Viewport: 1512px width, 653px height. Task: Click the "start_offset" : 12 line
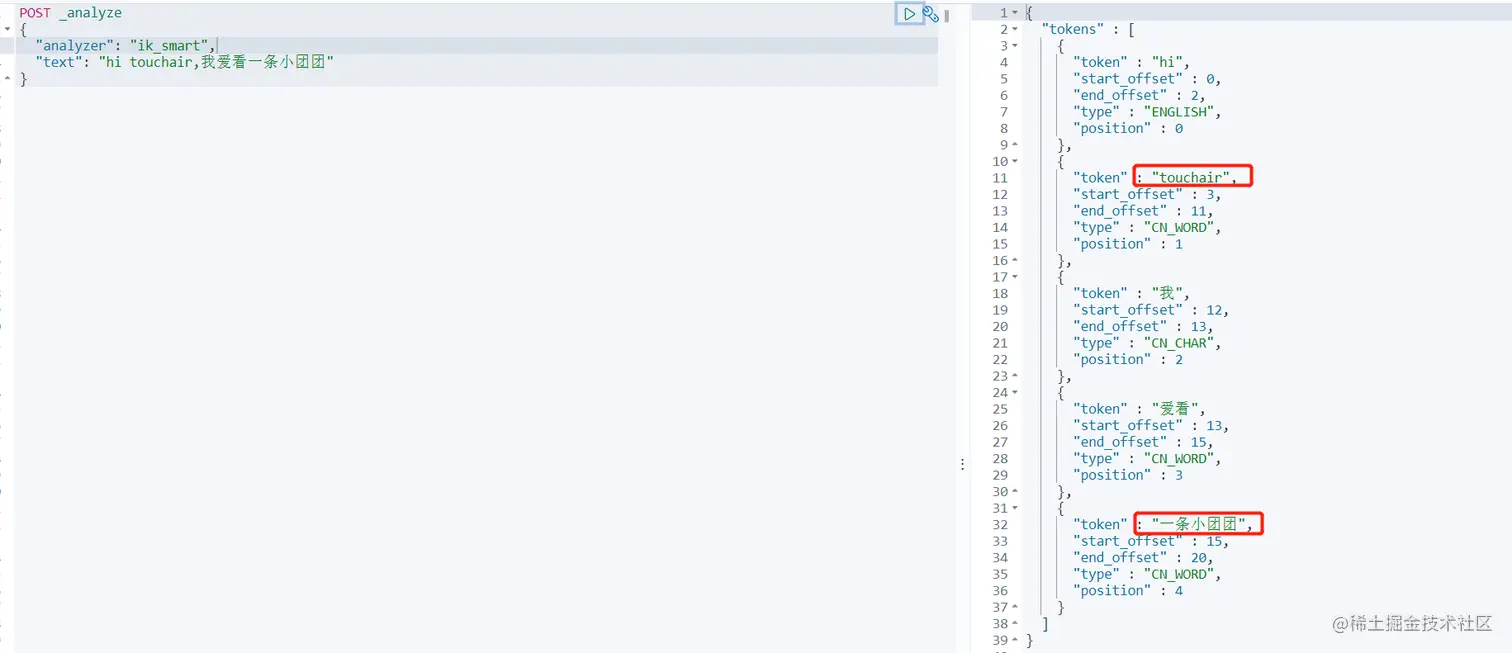[x=1151, y=310]
